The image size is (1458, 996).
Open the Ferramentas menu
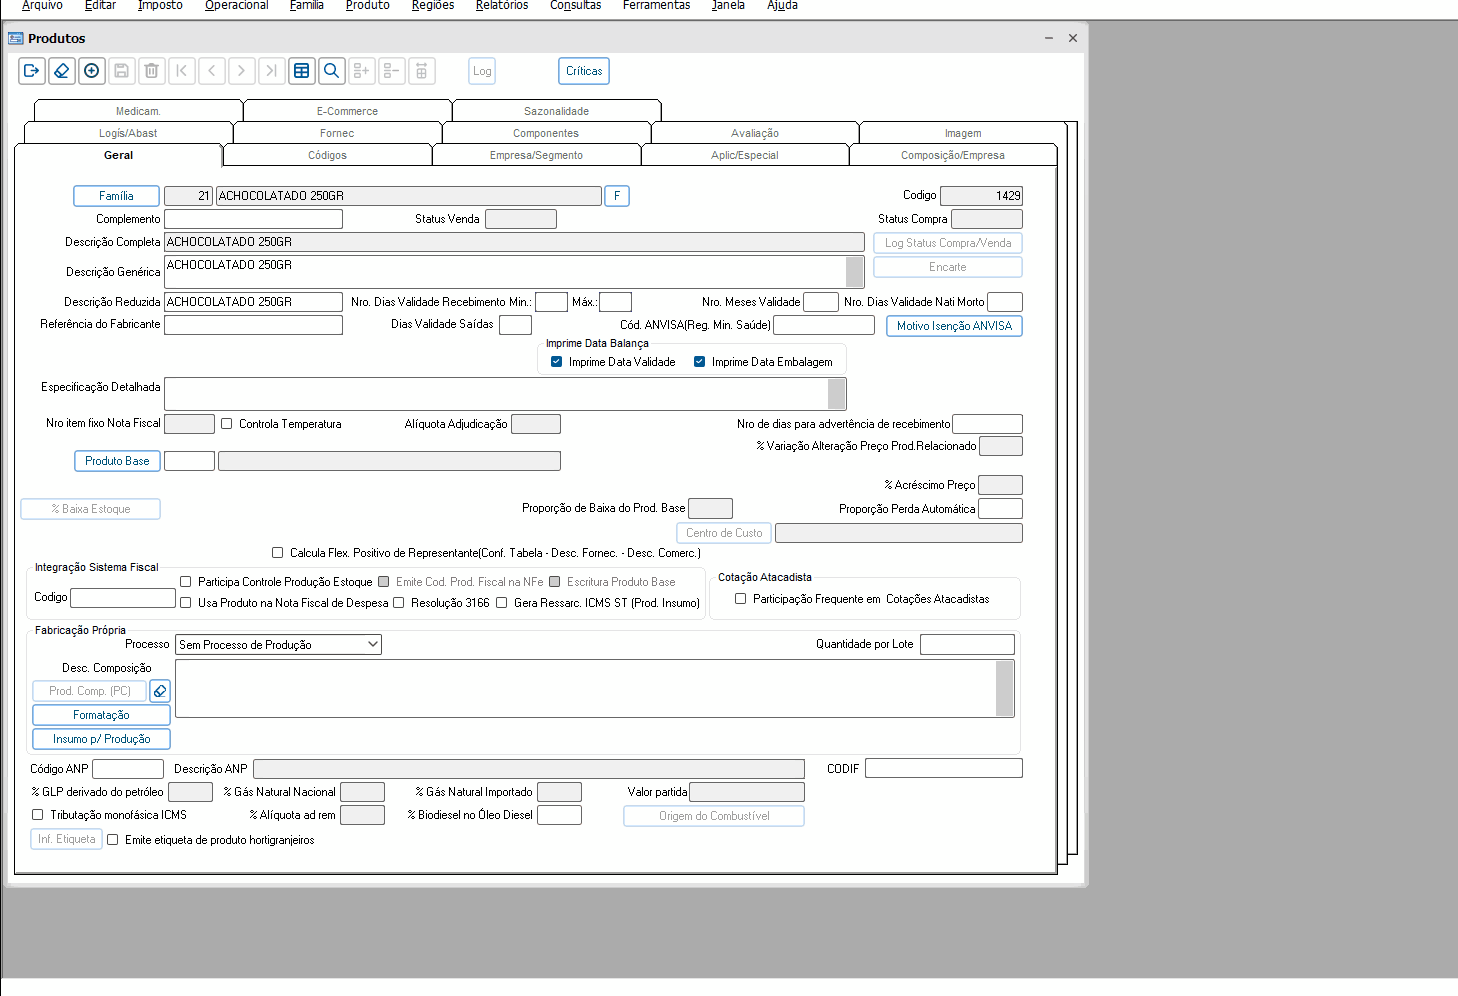click(656, 6)
